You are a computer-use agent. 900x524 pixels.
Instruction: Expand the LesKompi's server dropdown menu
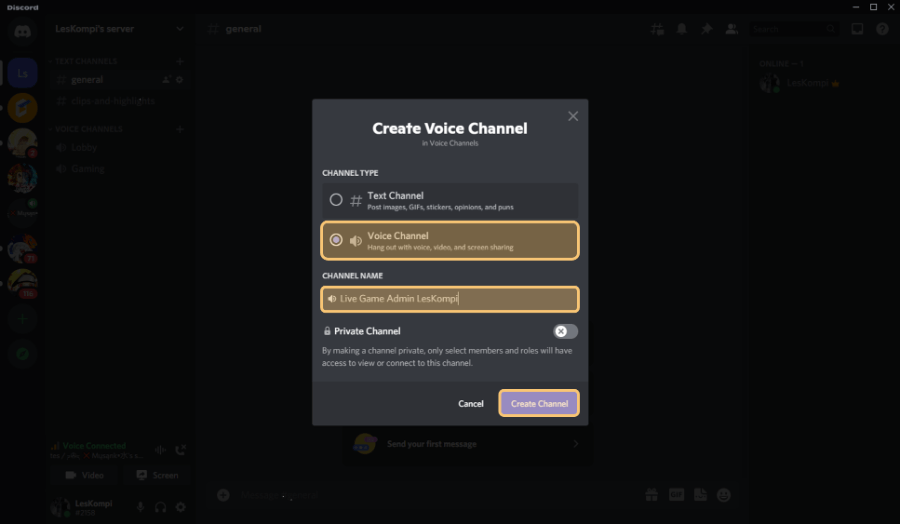(x=180, y=29)
